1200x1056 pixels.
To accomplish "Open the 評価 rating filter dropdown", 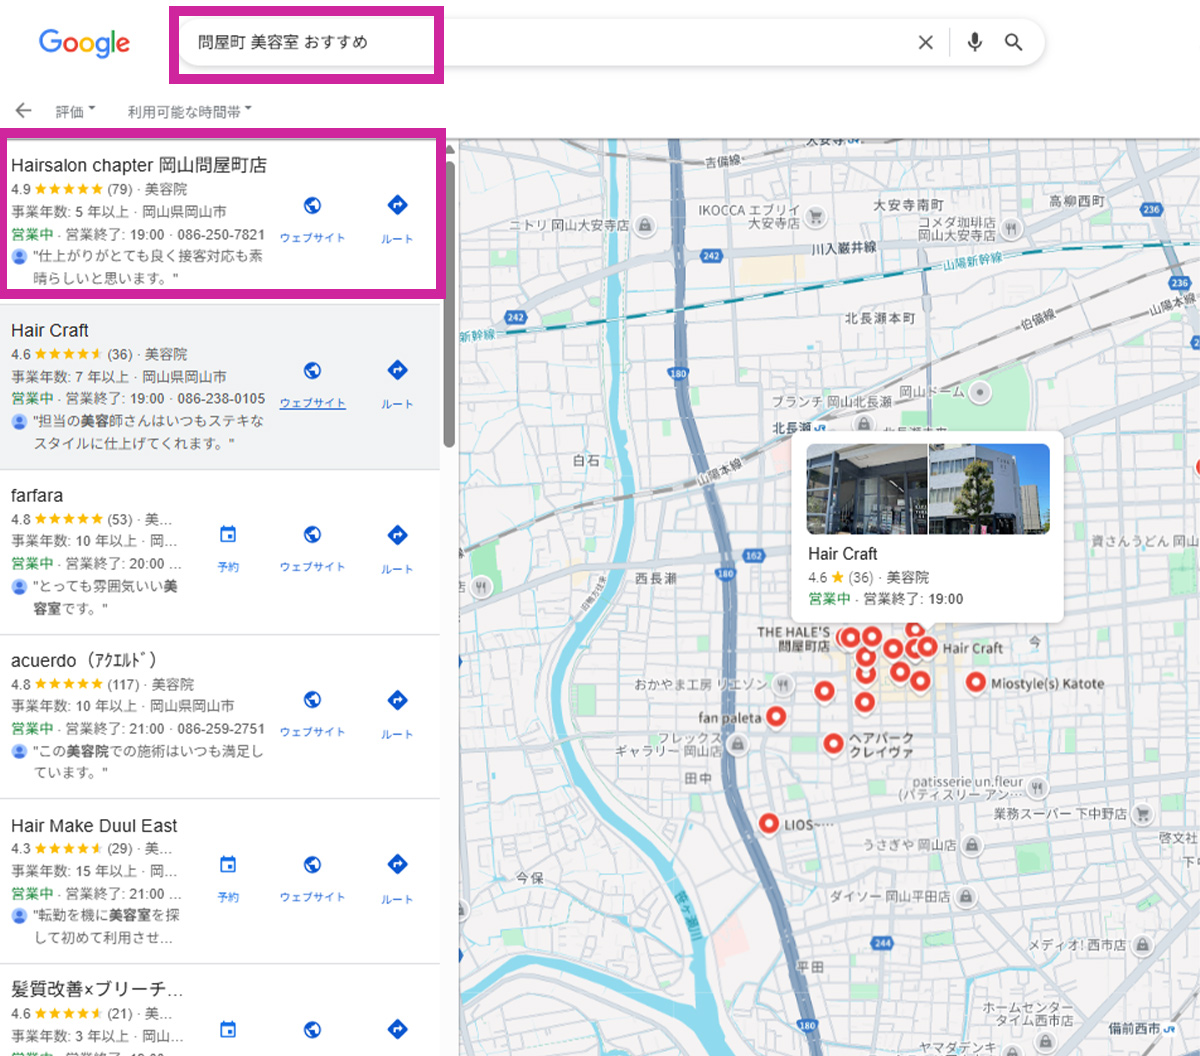I will point(75,111).
